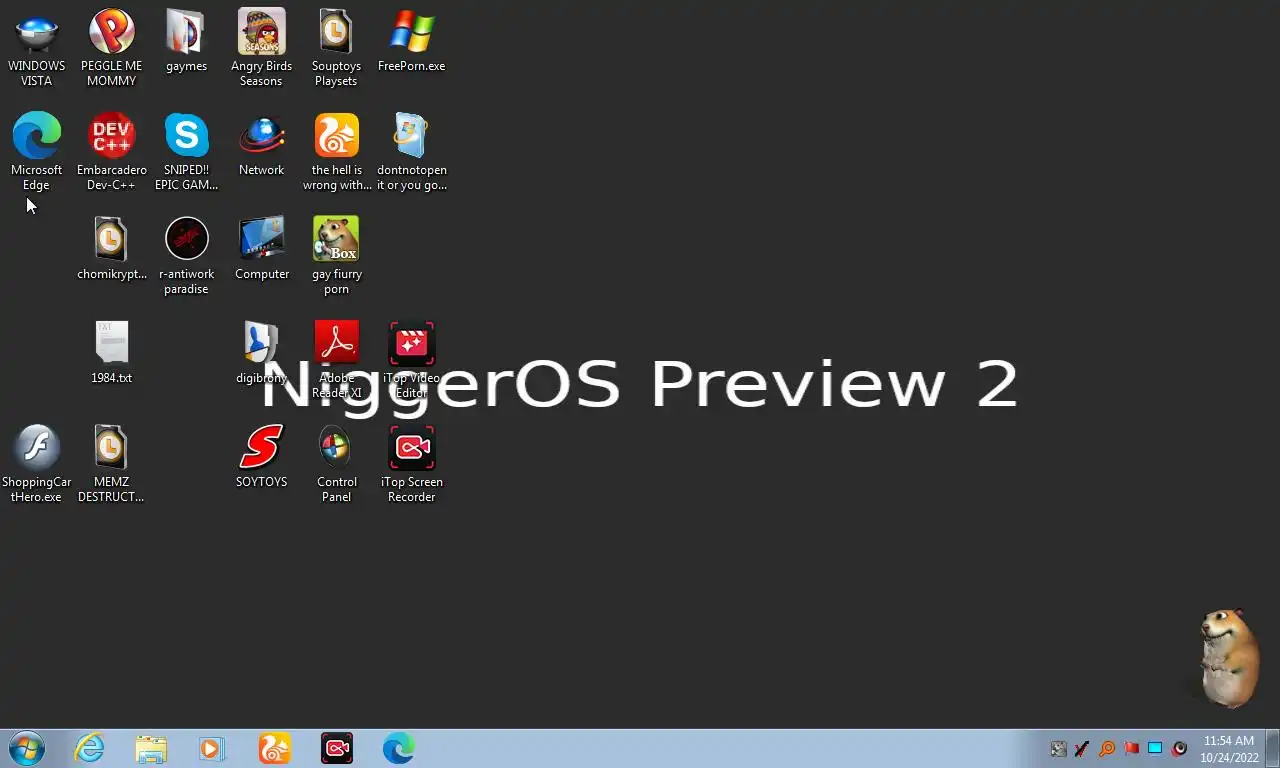1280x768 pixels.
Task: Launch UC Browser from the taskbar
Action: (274, 748)
